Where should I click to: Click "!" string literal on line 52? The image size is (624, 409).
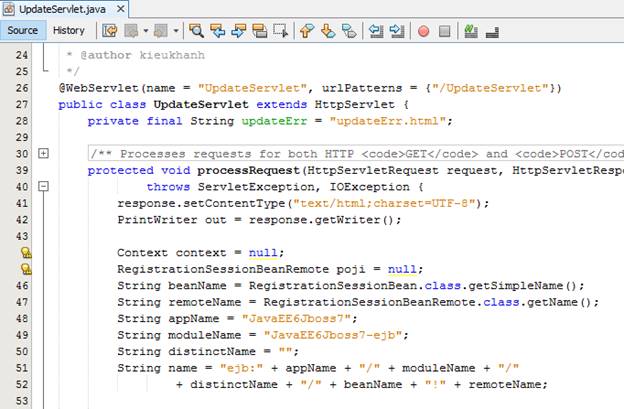435,384
